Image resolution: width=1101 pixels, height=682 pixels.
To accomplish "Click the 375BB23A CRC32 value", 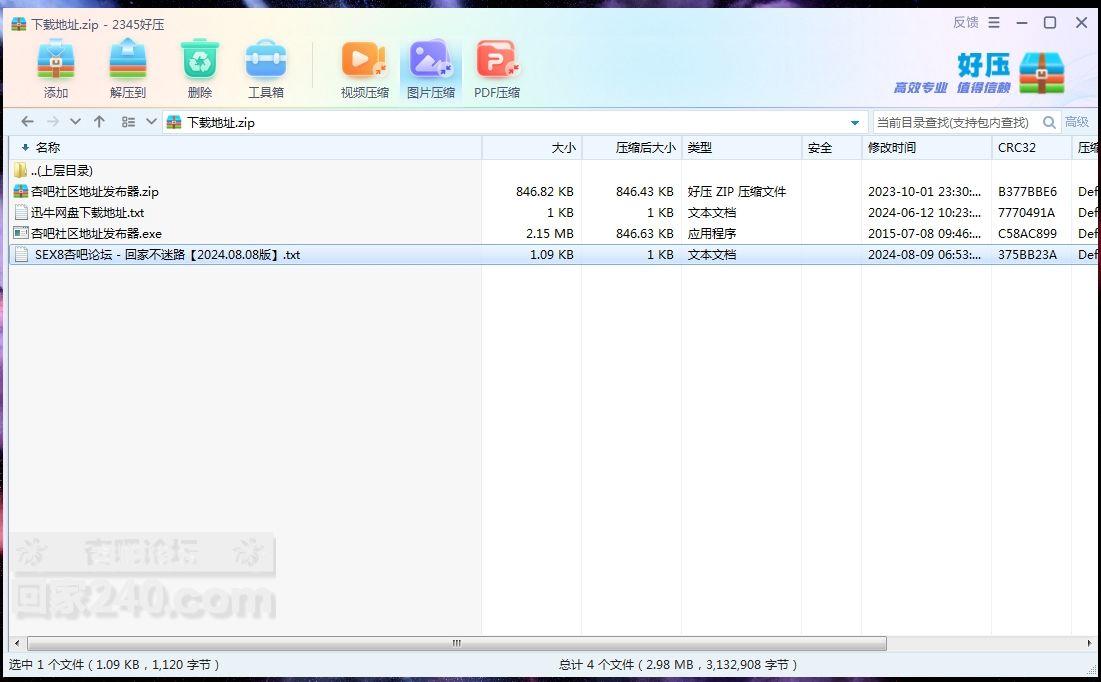I will (x=1027, y=254).
